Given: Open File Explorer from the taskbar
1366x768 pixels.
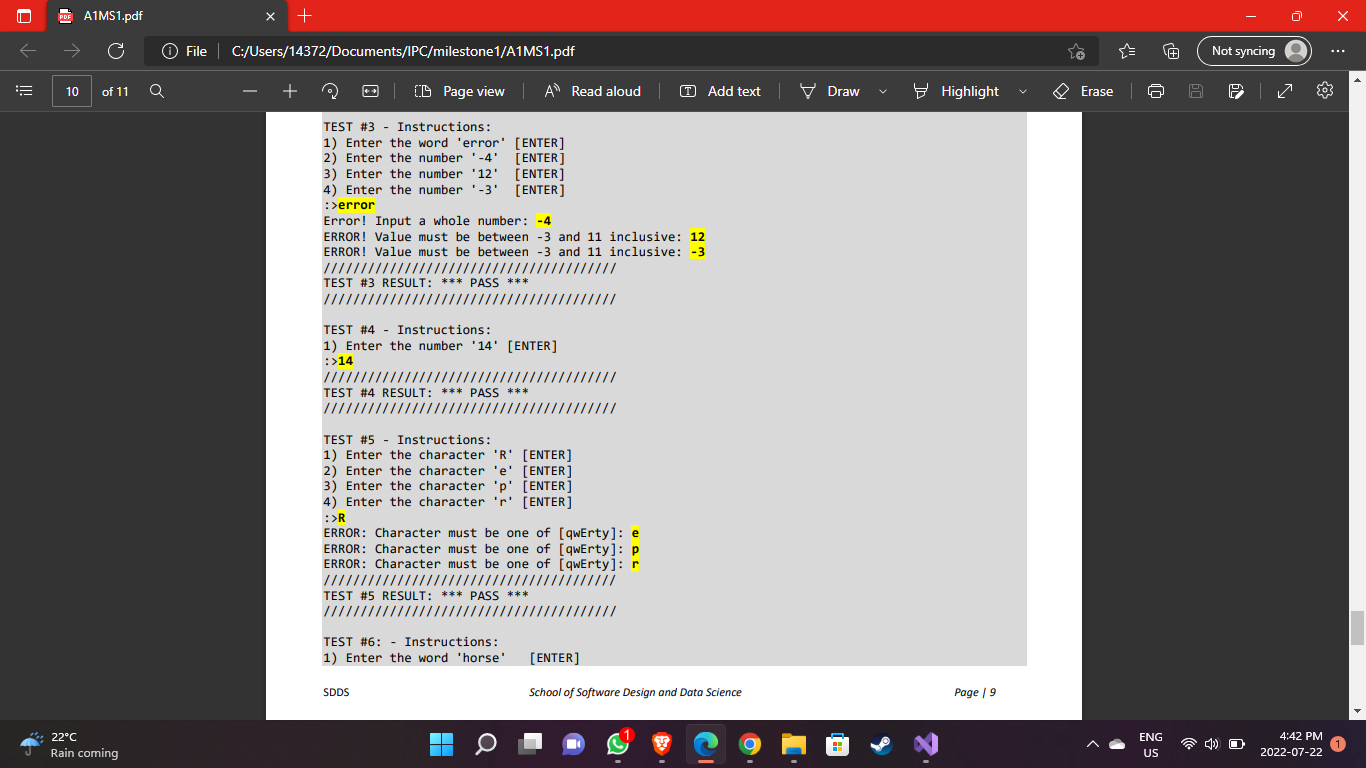Looking at the screenshot, I should (794, 744).
